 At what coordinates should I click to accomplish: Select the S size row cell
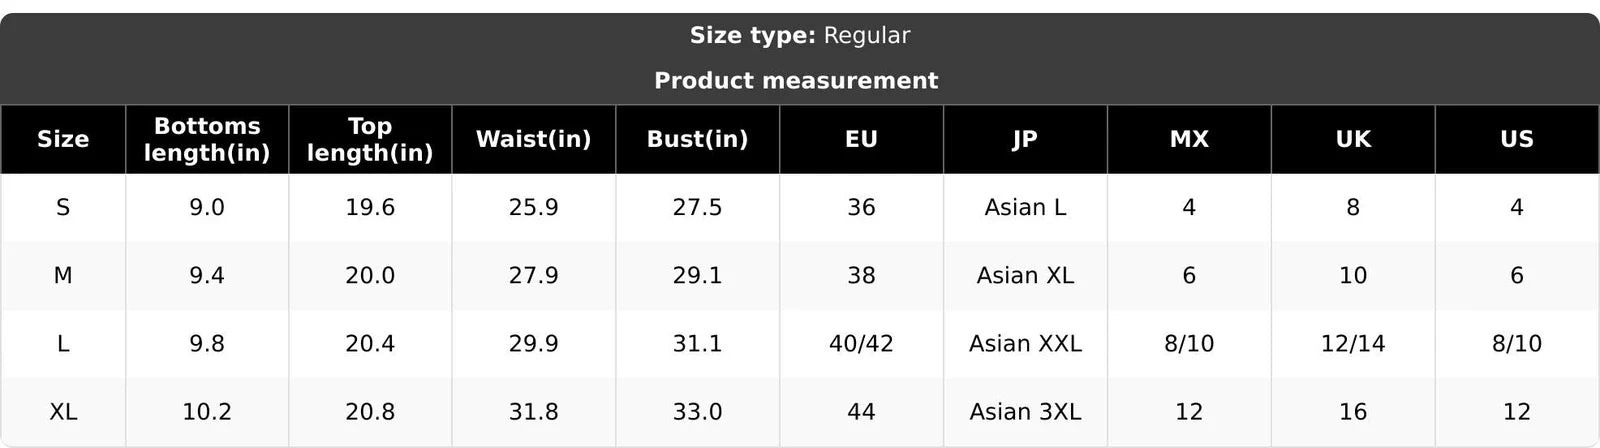(x=63, y=207)
